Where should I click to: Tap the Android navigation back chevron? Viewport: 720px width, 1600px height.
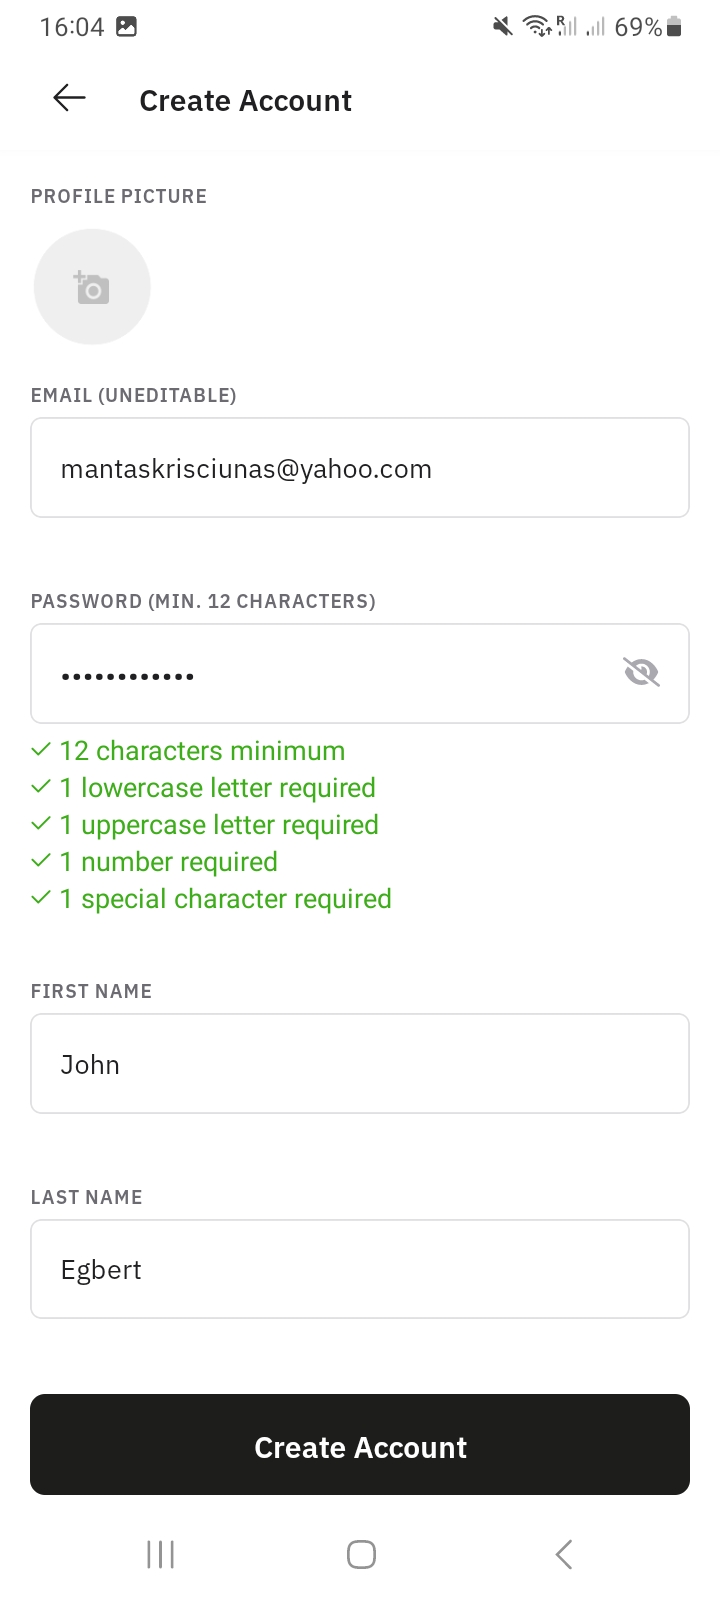(564, 1554)
